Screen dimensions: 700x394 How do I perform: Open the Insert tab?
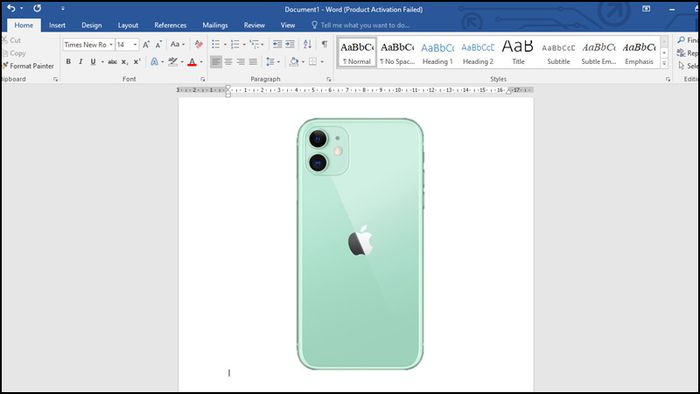click(57, 25)
